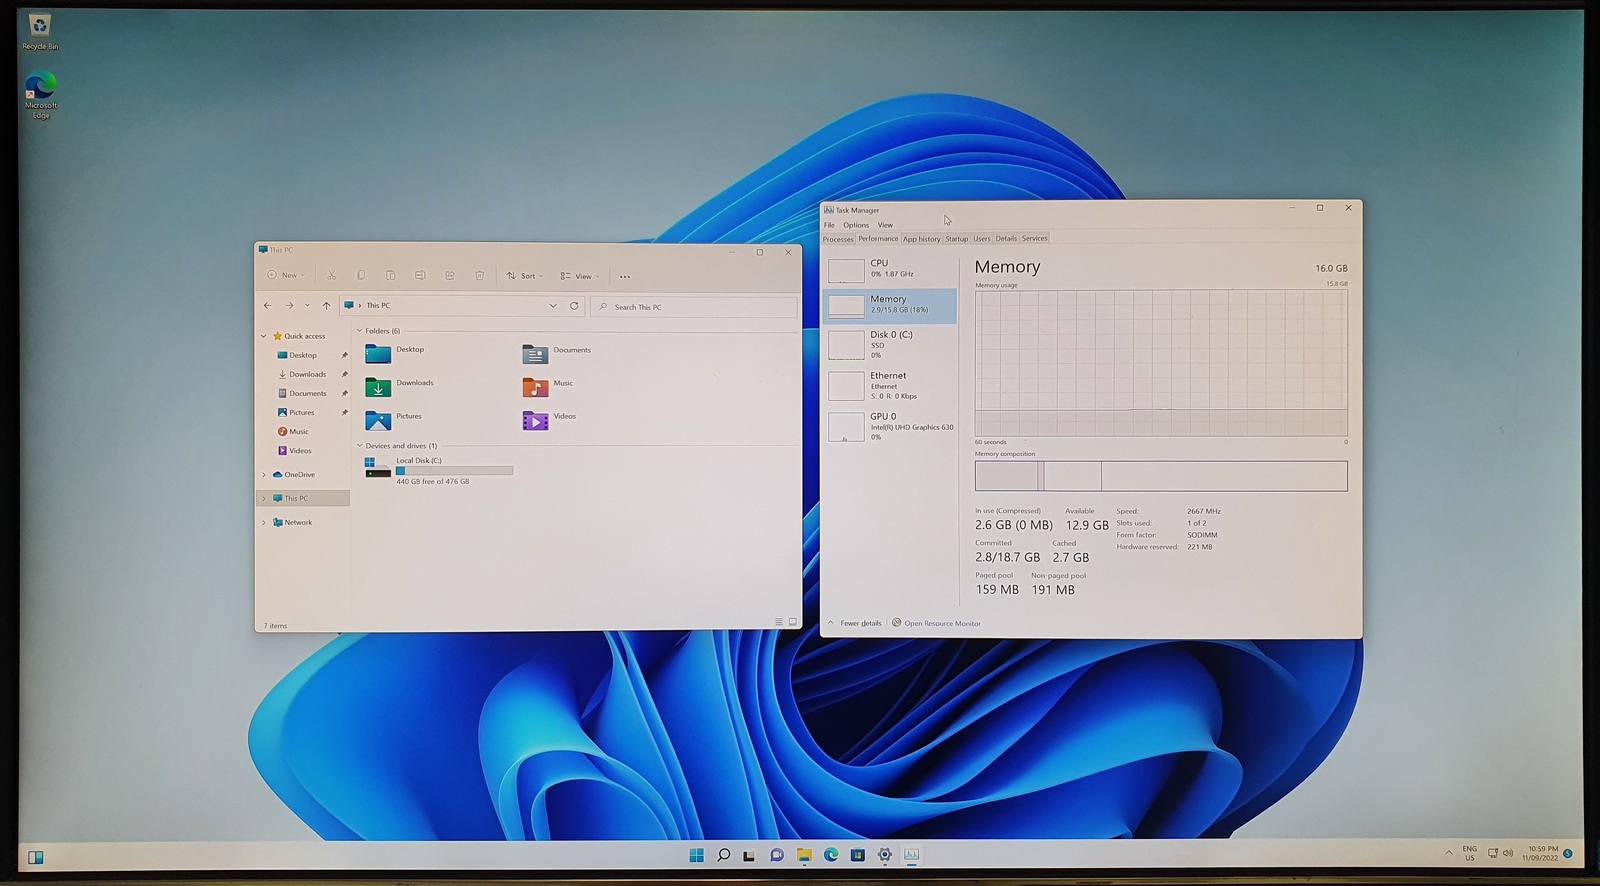The height and width of the screenshot is (886, 1600).
Task: Open the Recent locations chevron beside Forward
Action: pos(307,306)
